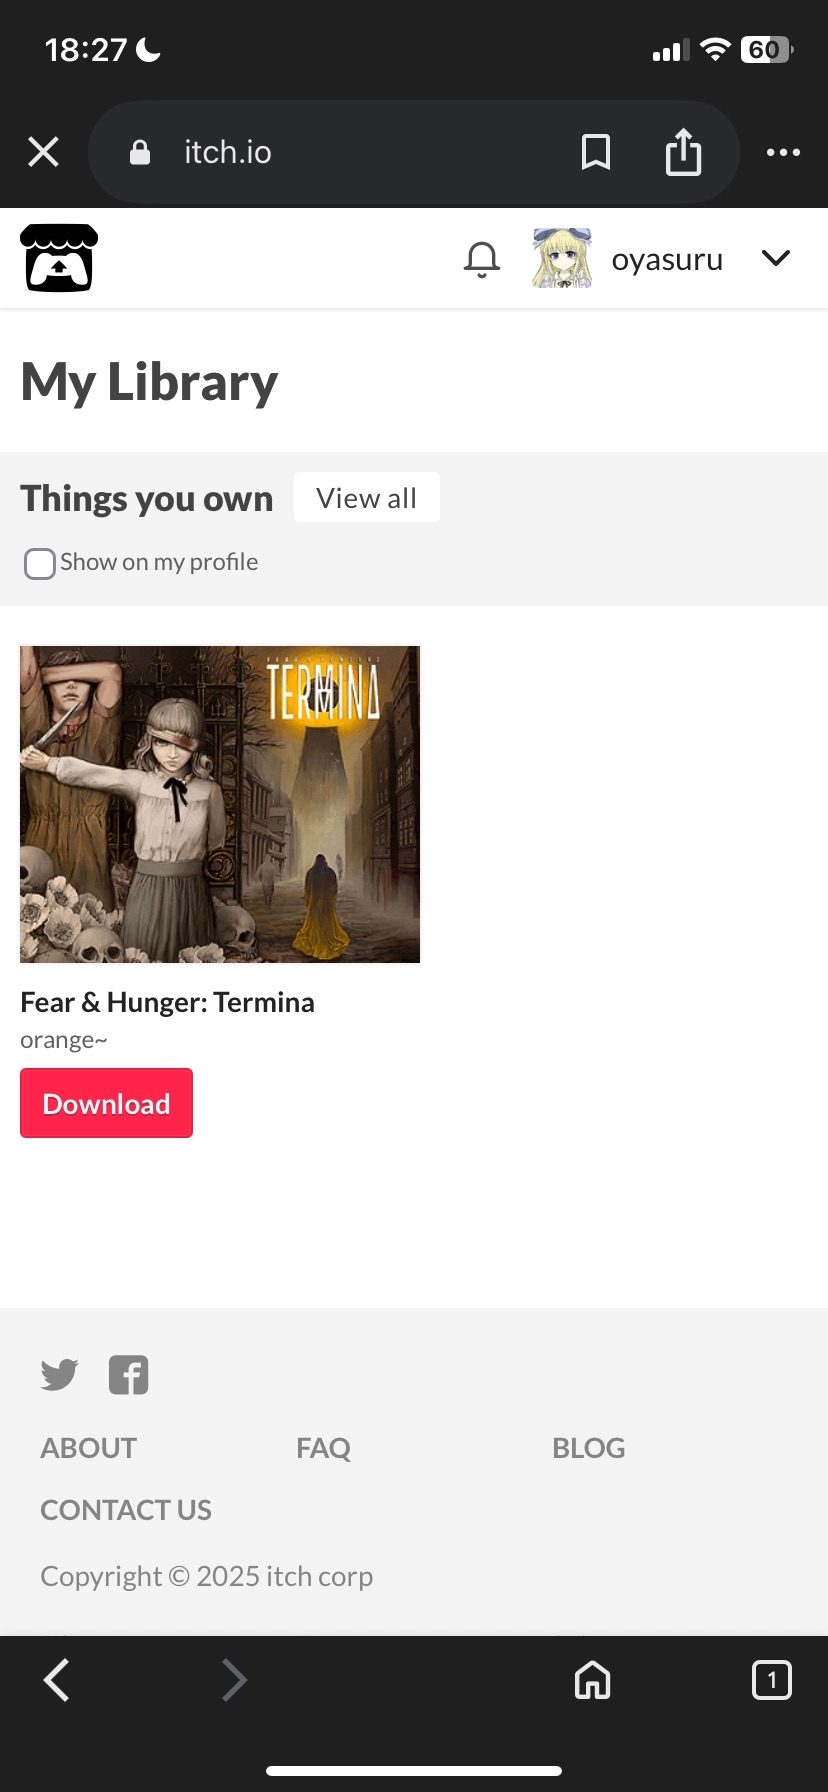Open the Fear & Hunger: Termina title link
This screenshot has height=1792, width=828.
167,1002
